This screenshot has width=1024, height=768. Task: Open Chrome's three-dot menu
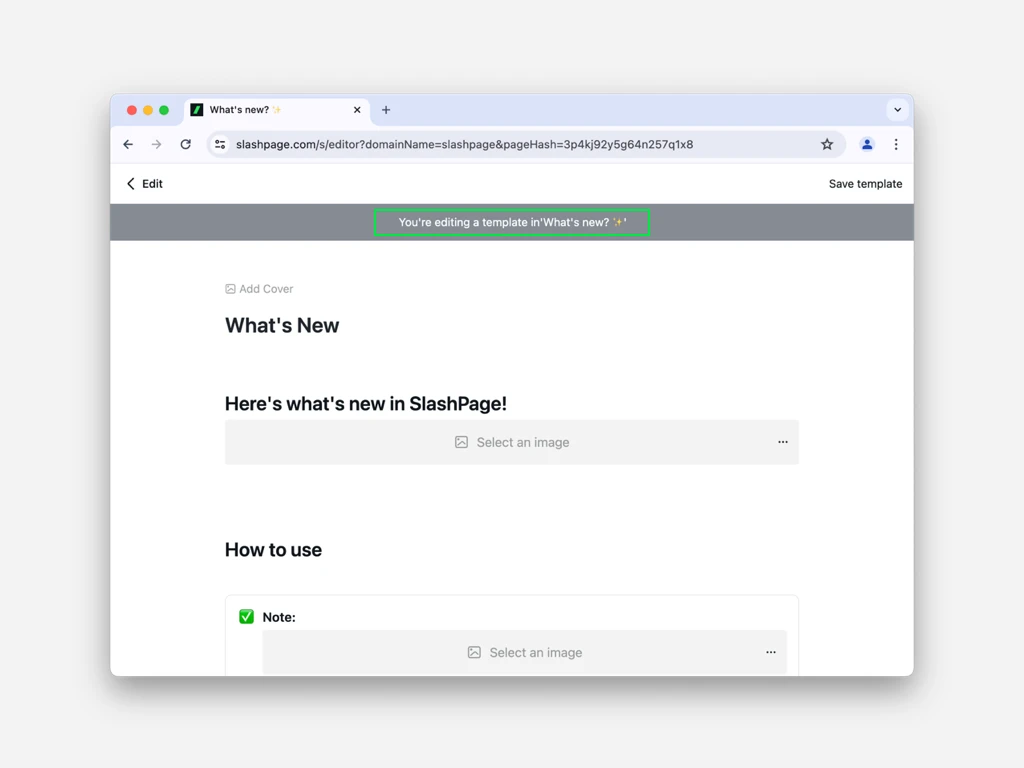(896, 144)
